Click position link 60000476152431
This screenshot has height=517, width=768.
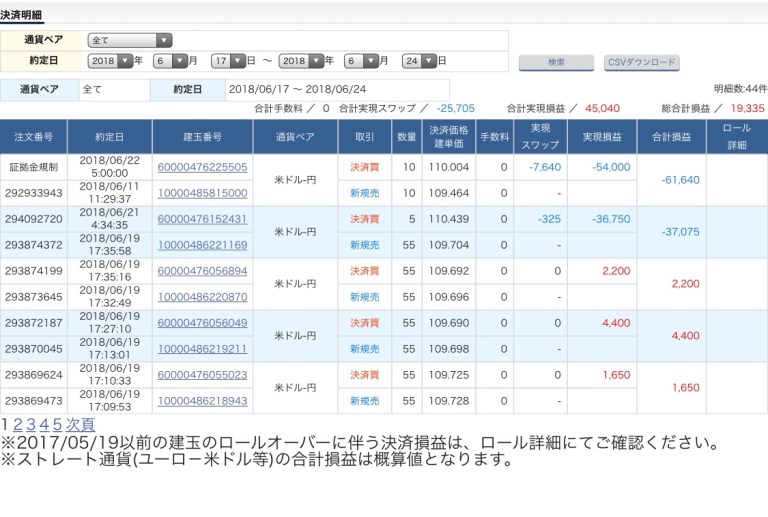(202, 219)
